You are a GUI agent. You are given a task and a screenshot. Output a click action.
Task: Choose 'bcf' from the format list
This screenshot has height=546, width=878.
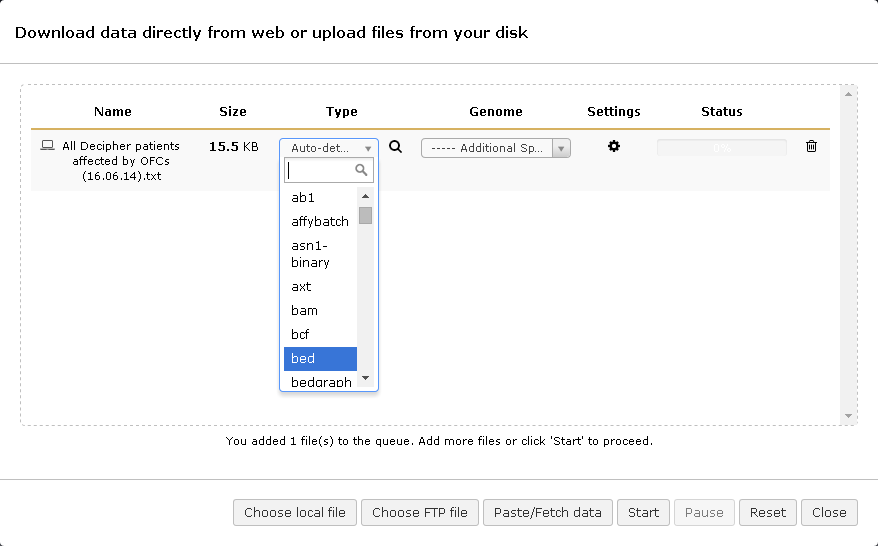click(320, 335)
